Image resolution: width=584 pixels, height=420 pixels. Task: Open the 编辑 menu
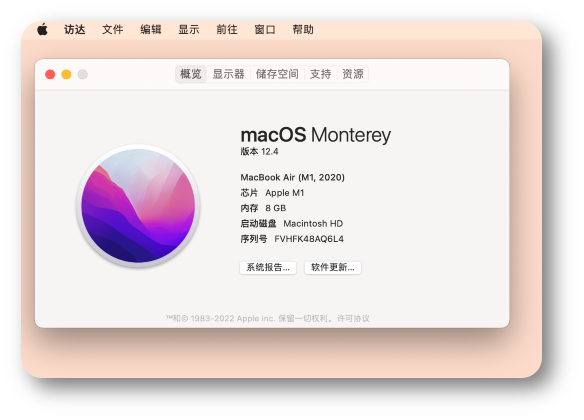click(150, 29)
